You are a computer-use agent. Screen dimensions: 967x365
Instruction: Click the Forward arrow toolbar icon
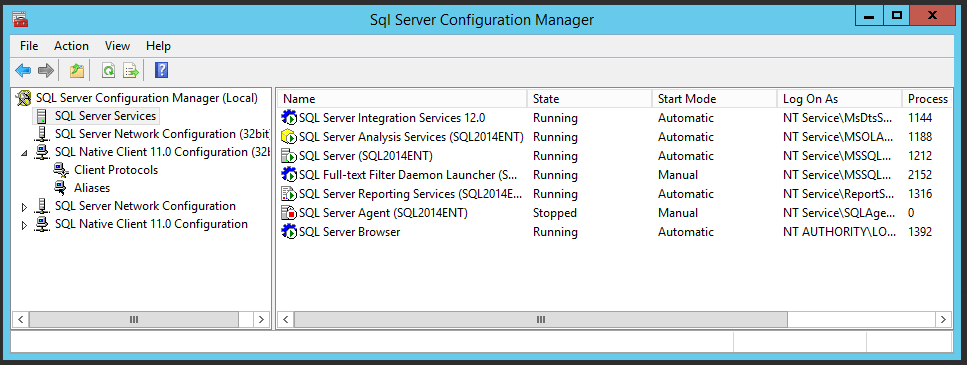tap(46, 71)
